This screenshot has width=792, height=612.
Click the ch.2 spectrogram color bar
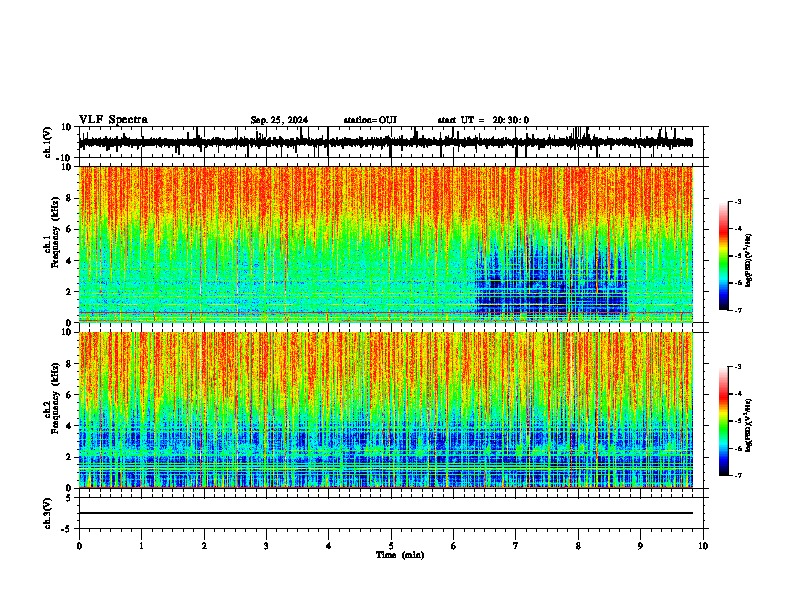click(x=724, y=421)
